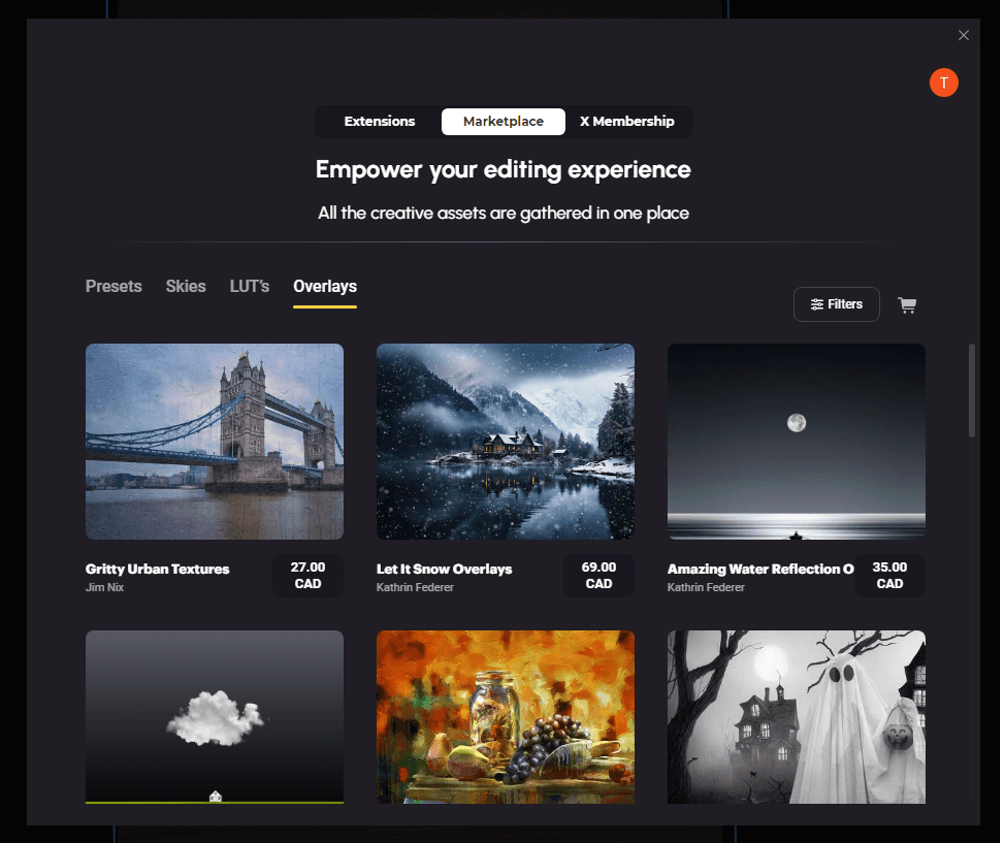Click the marketplace vertical scrollbar
The width and height of the screenshot is (1000, 843).
pos(971,390)
